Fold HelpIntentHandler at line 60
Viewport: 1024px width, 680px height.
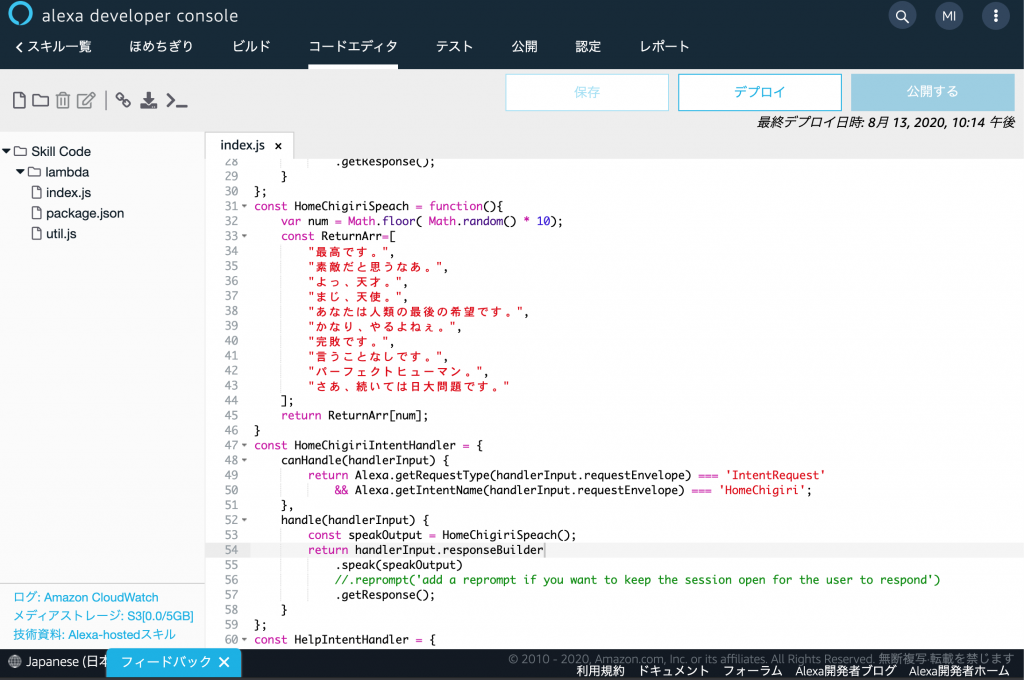tap(244, 640)
